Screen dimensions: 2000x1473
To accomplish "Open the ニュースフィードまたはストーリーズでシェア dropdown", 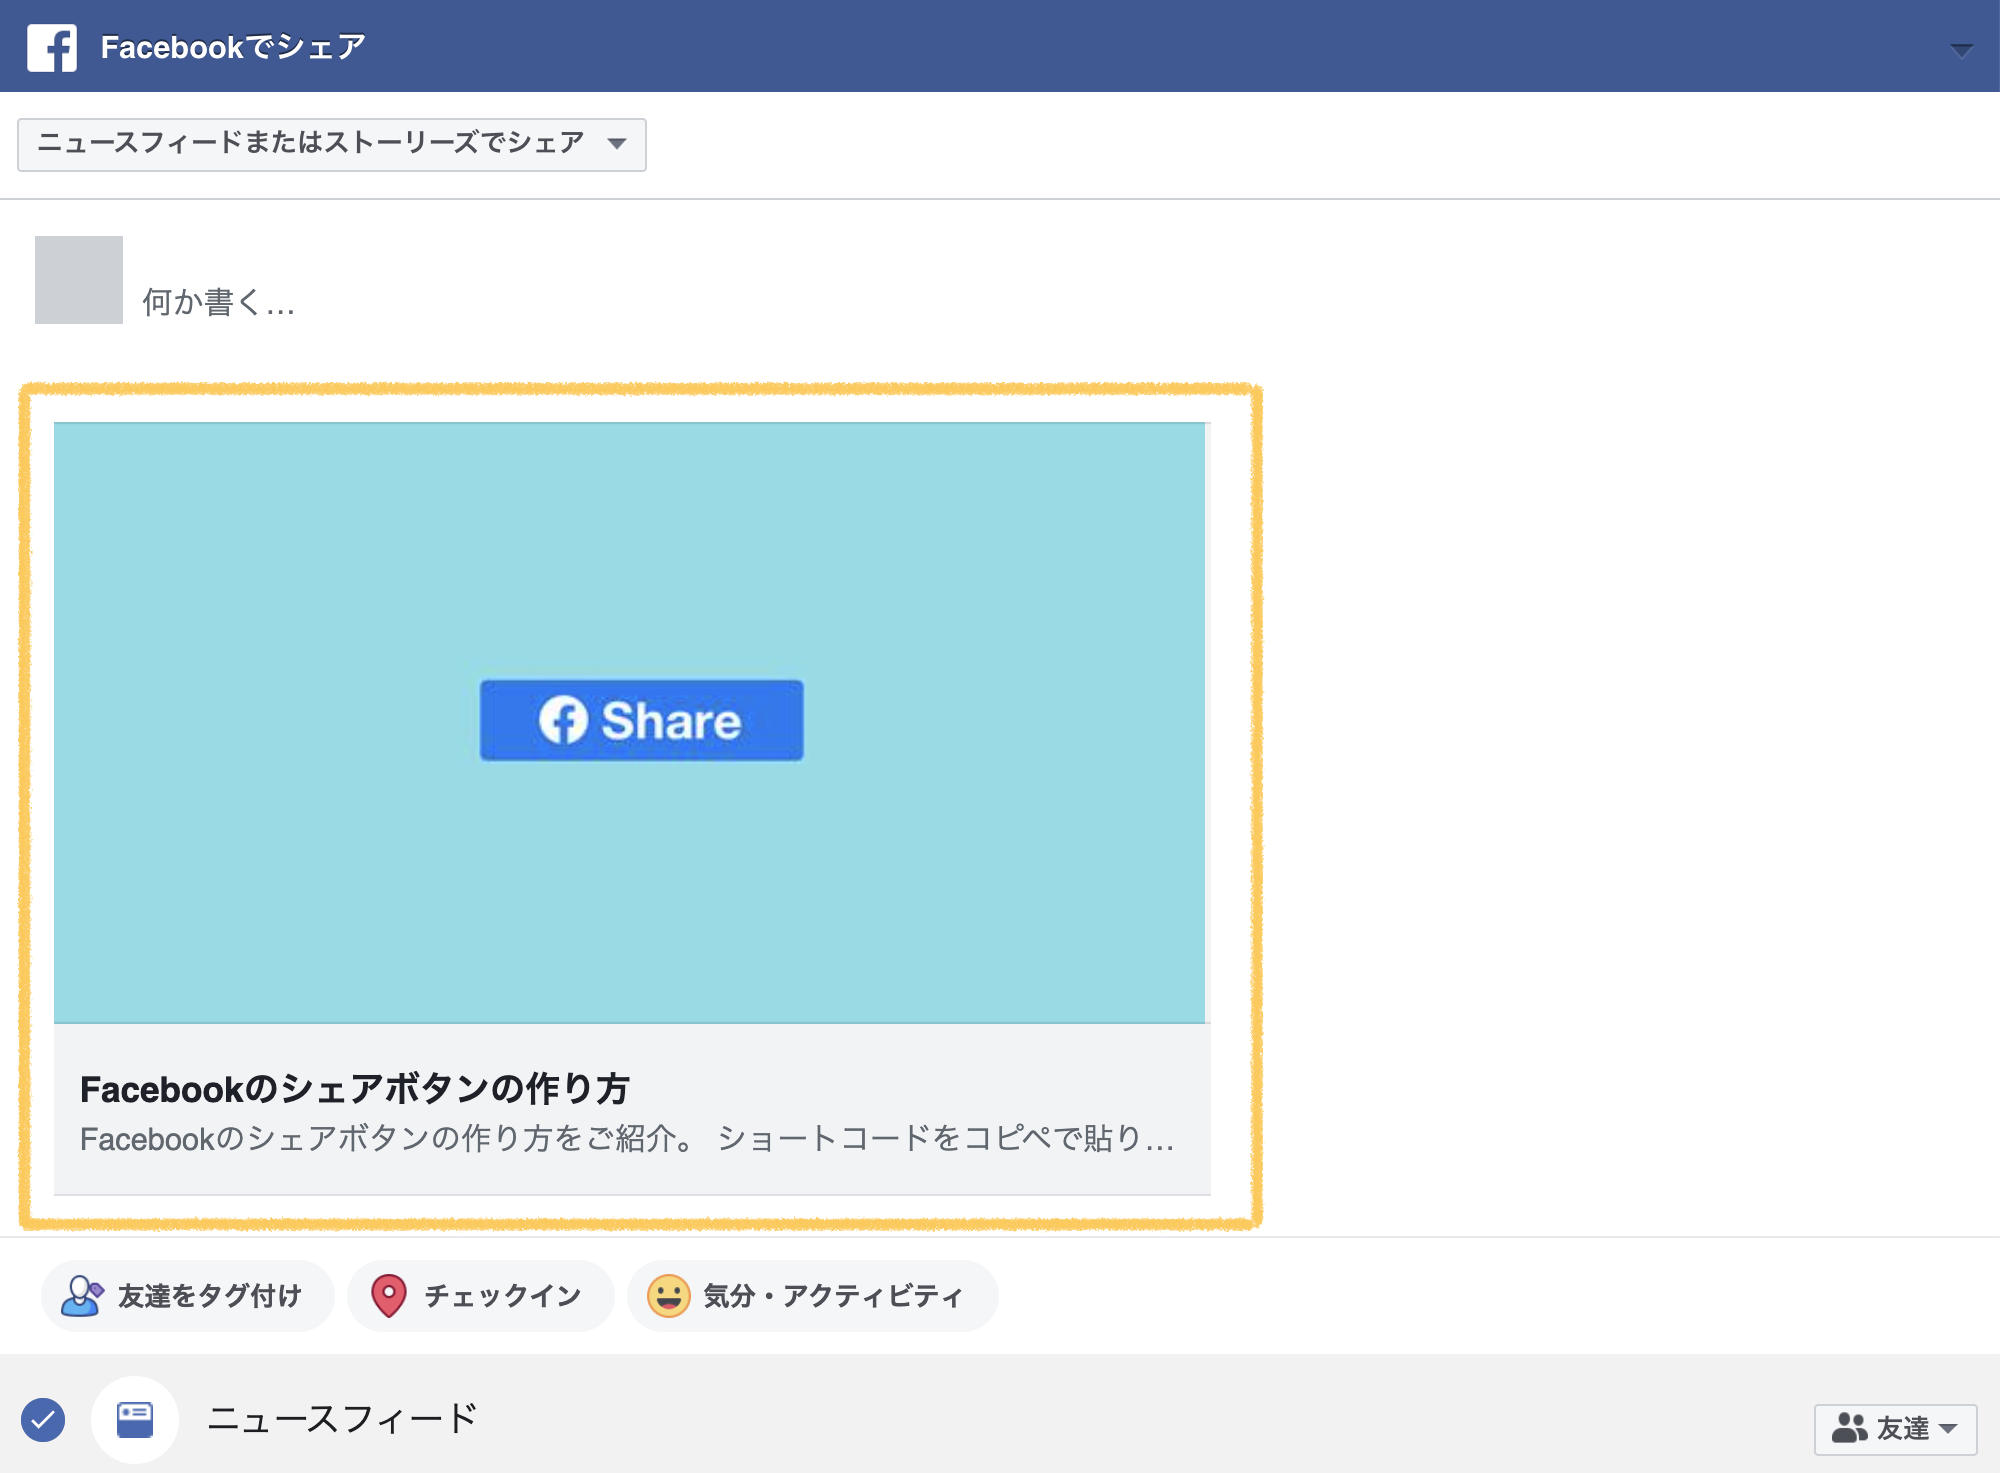I will click(332, 144).
